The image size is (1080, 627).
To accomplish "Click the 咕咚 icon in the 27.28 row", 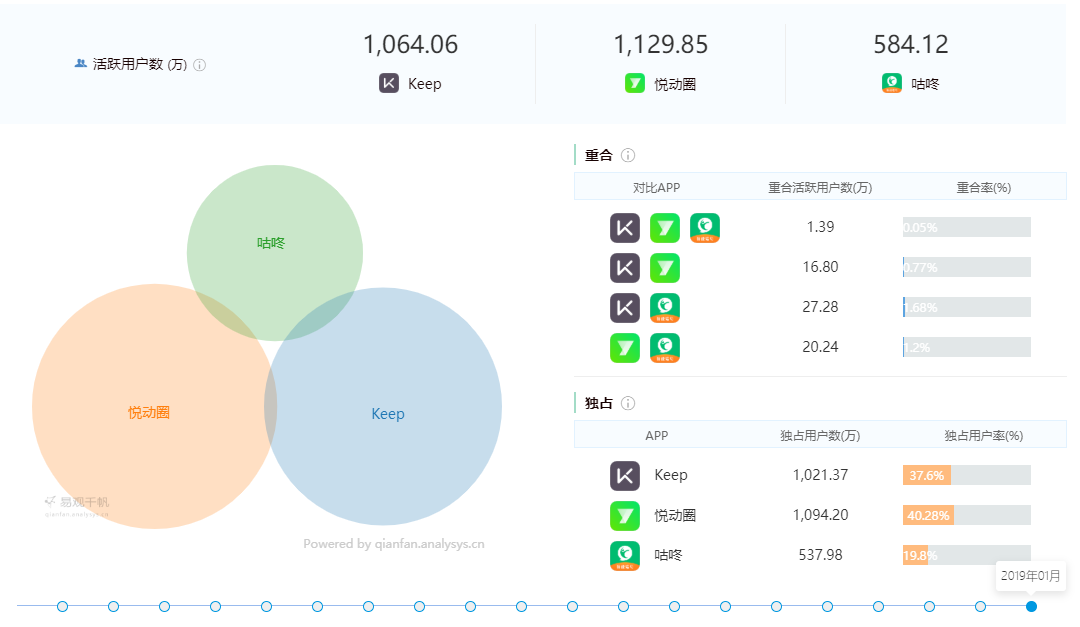I will [x=665, y=308].
